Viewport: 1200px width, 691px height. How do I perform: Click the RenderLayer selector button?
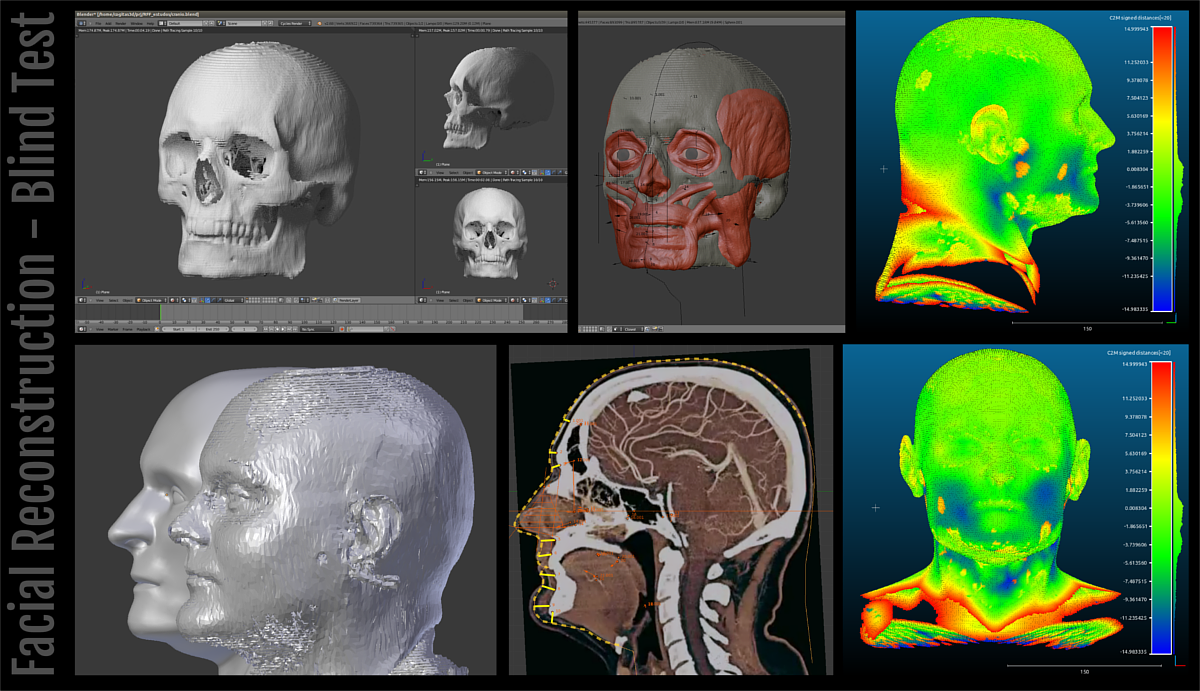pyautogui.click(x=349, y=300)
